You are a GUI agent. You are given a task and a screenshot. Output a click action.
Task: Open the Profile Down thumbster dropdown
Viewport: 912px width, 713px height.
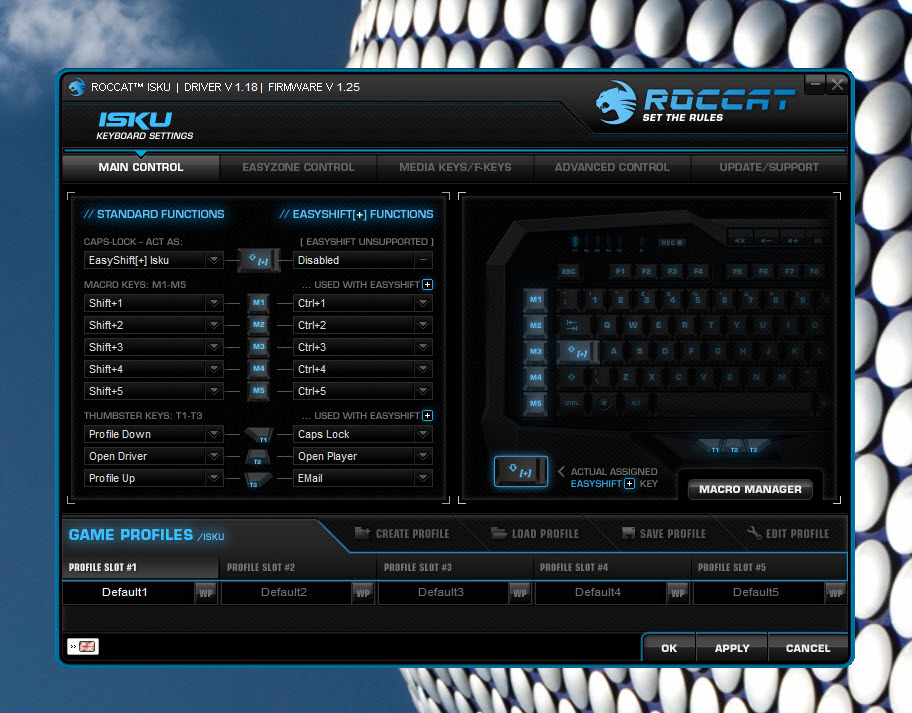[x=154, y=434]
